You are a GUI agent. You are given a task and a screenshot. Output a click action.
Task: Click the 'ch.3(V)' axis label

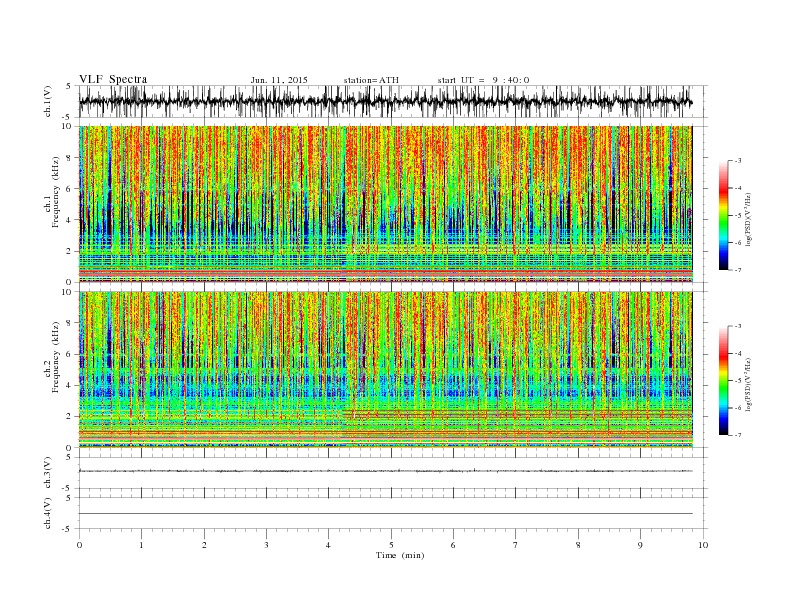[x=48, y=473]
